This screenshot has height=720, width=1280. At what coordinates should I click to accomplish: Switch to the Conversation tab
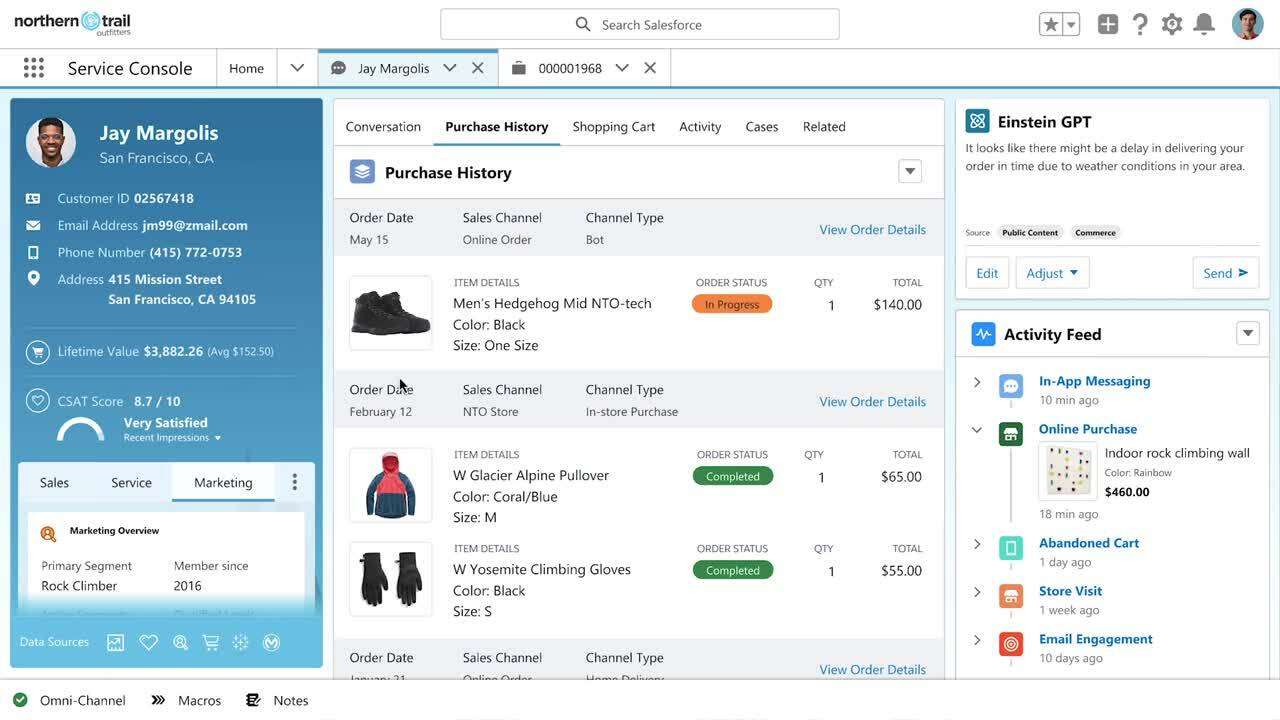click(383, 126)
